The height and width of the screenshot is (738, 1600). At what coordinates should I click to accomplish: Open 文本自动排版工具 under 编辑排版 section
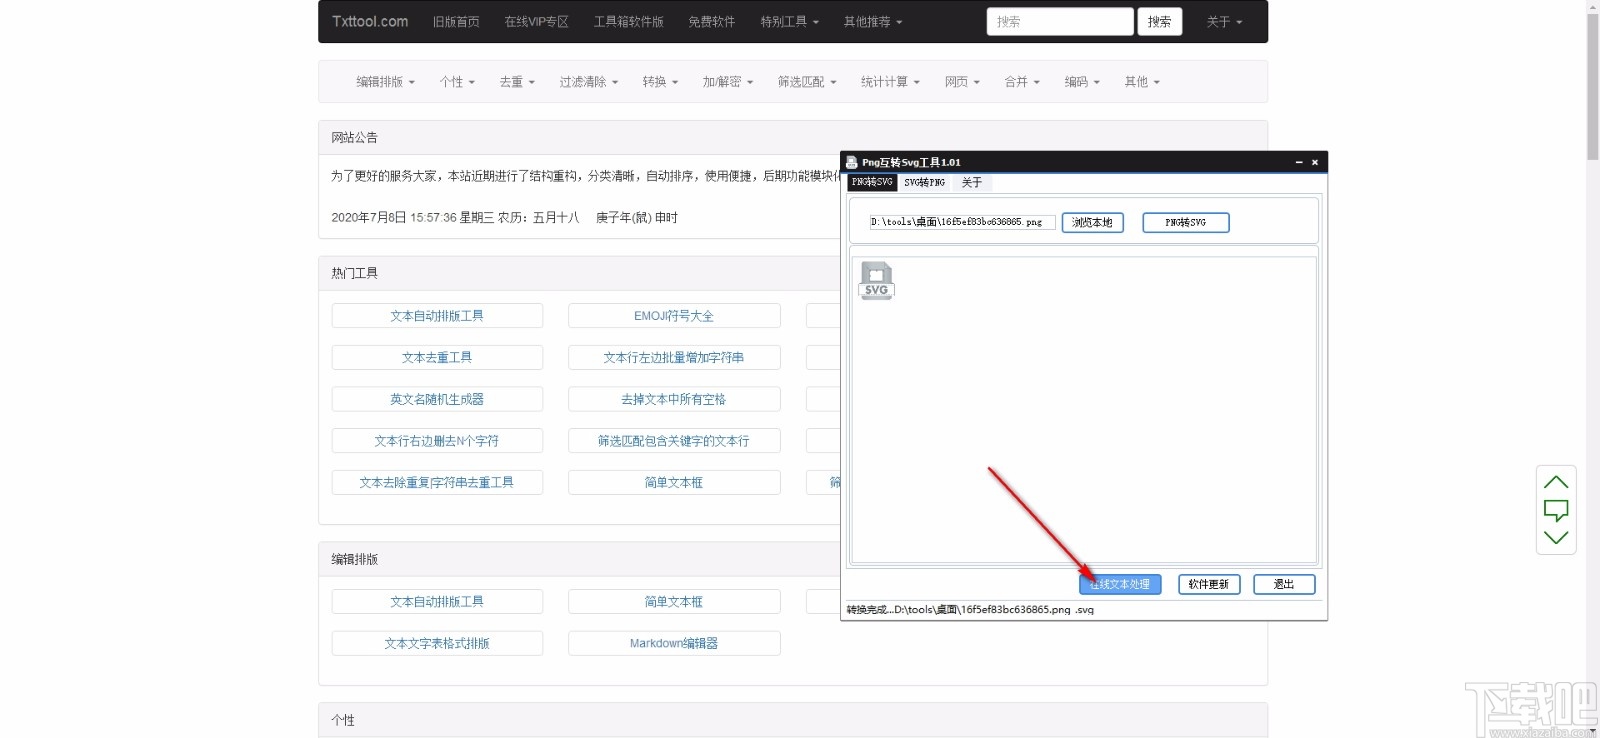(437, 602)
